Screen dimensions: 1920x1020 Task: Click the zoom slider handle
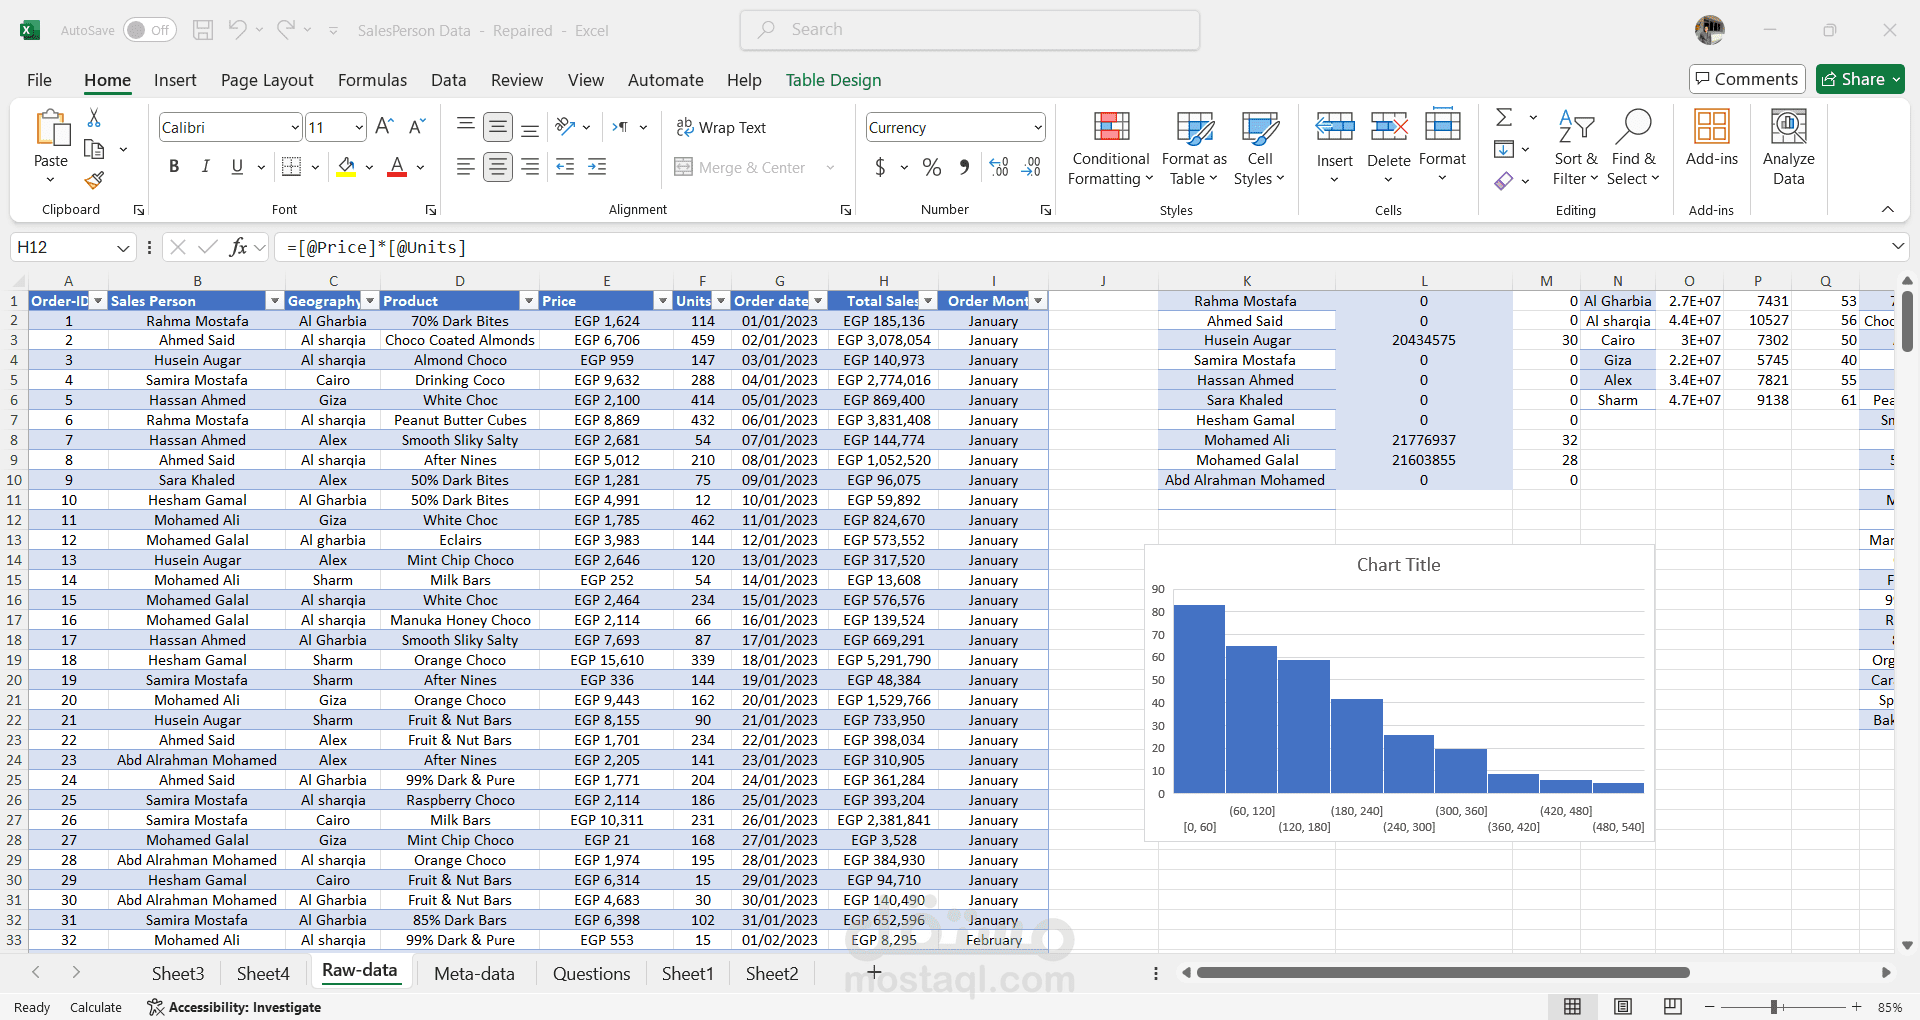(x=1773, y=1007)
